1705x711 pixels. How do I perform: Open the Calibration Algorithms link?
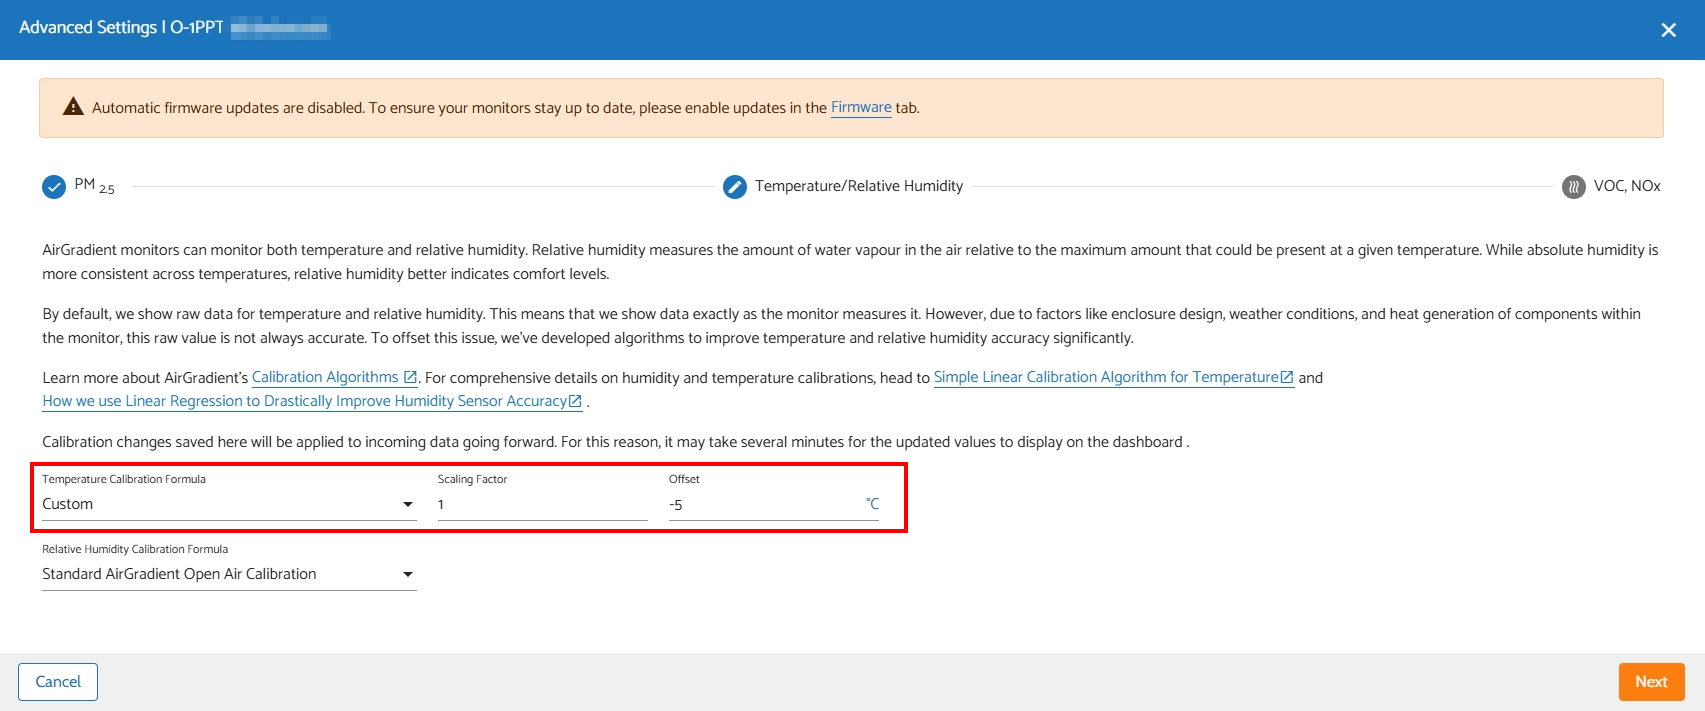click(x=325, y=377)
